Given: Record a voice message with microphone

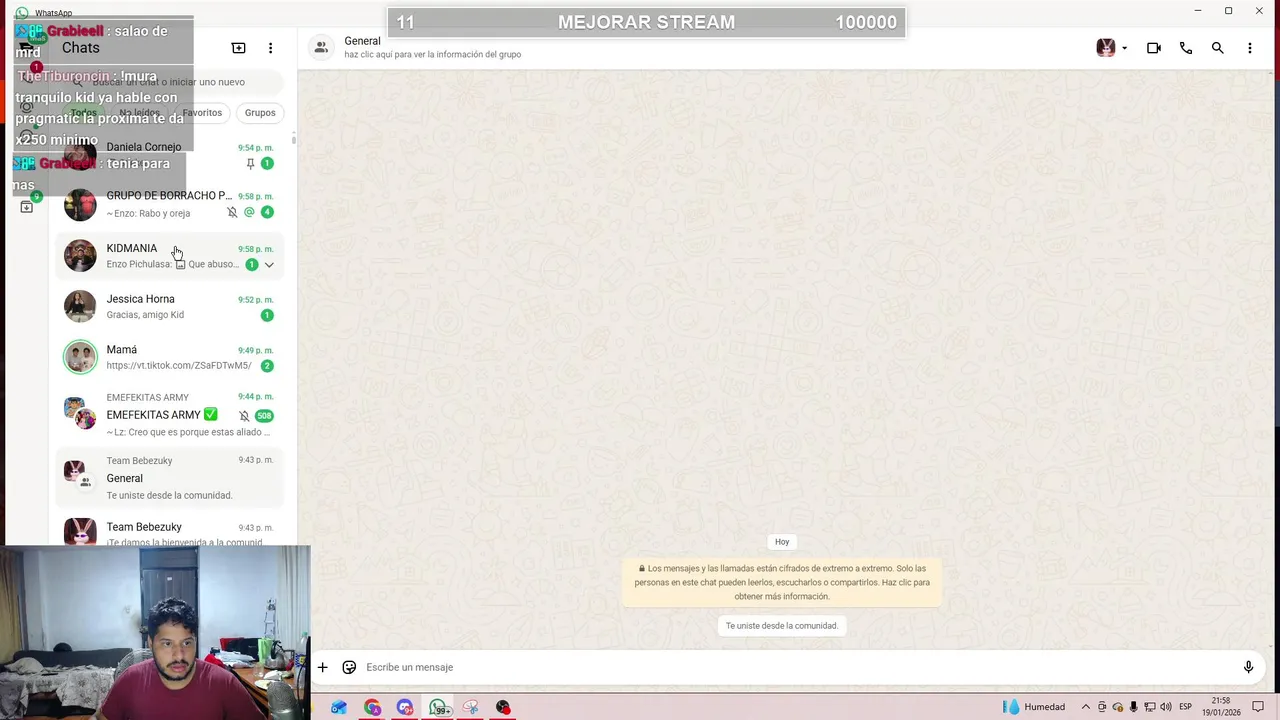Looking at the screenshot, I should click(x=1248, y=667).
